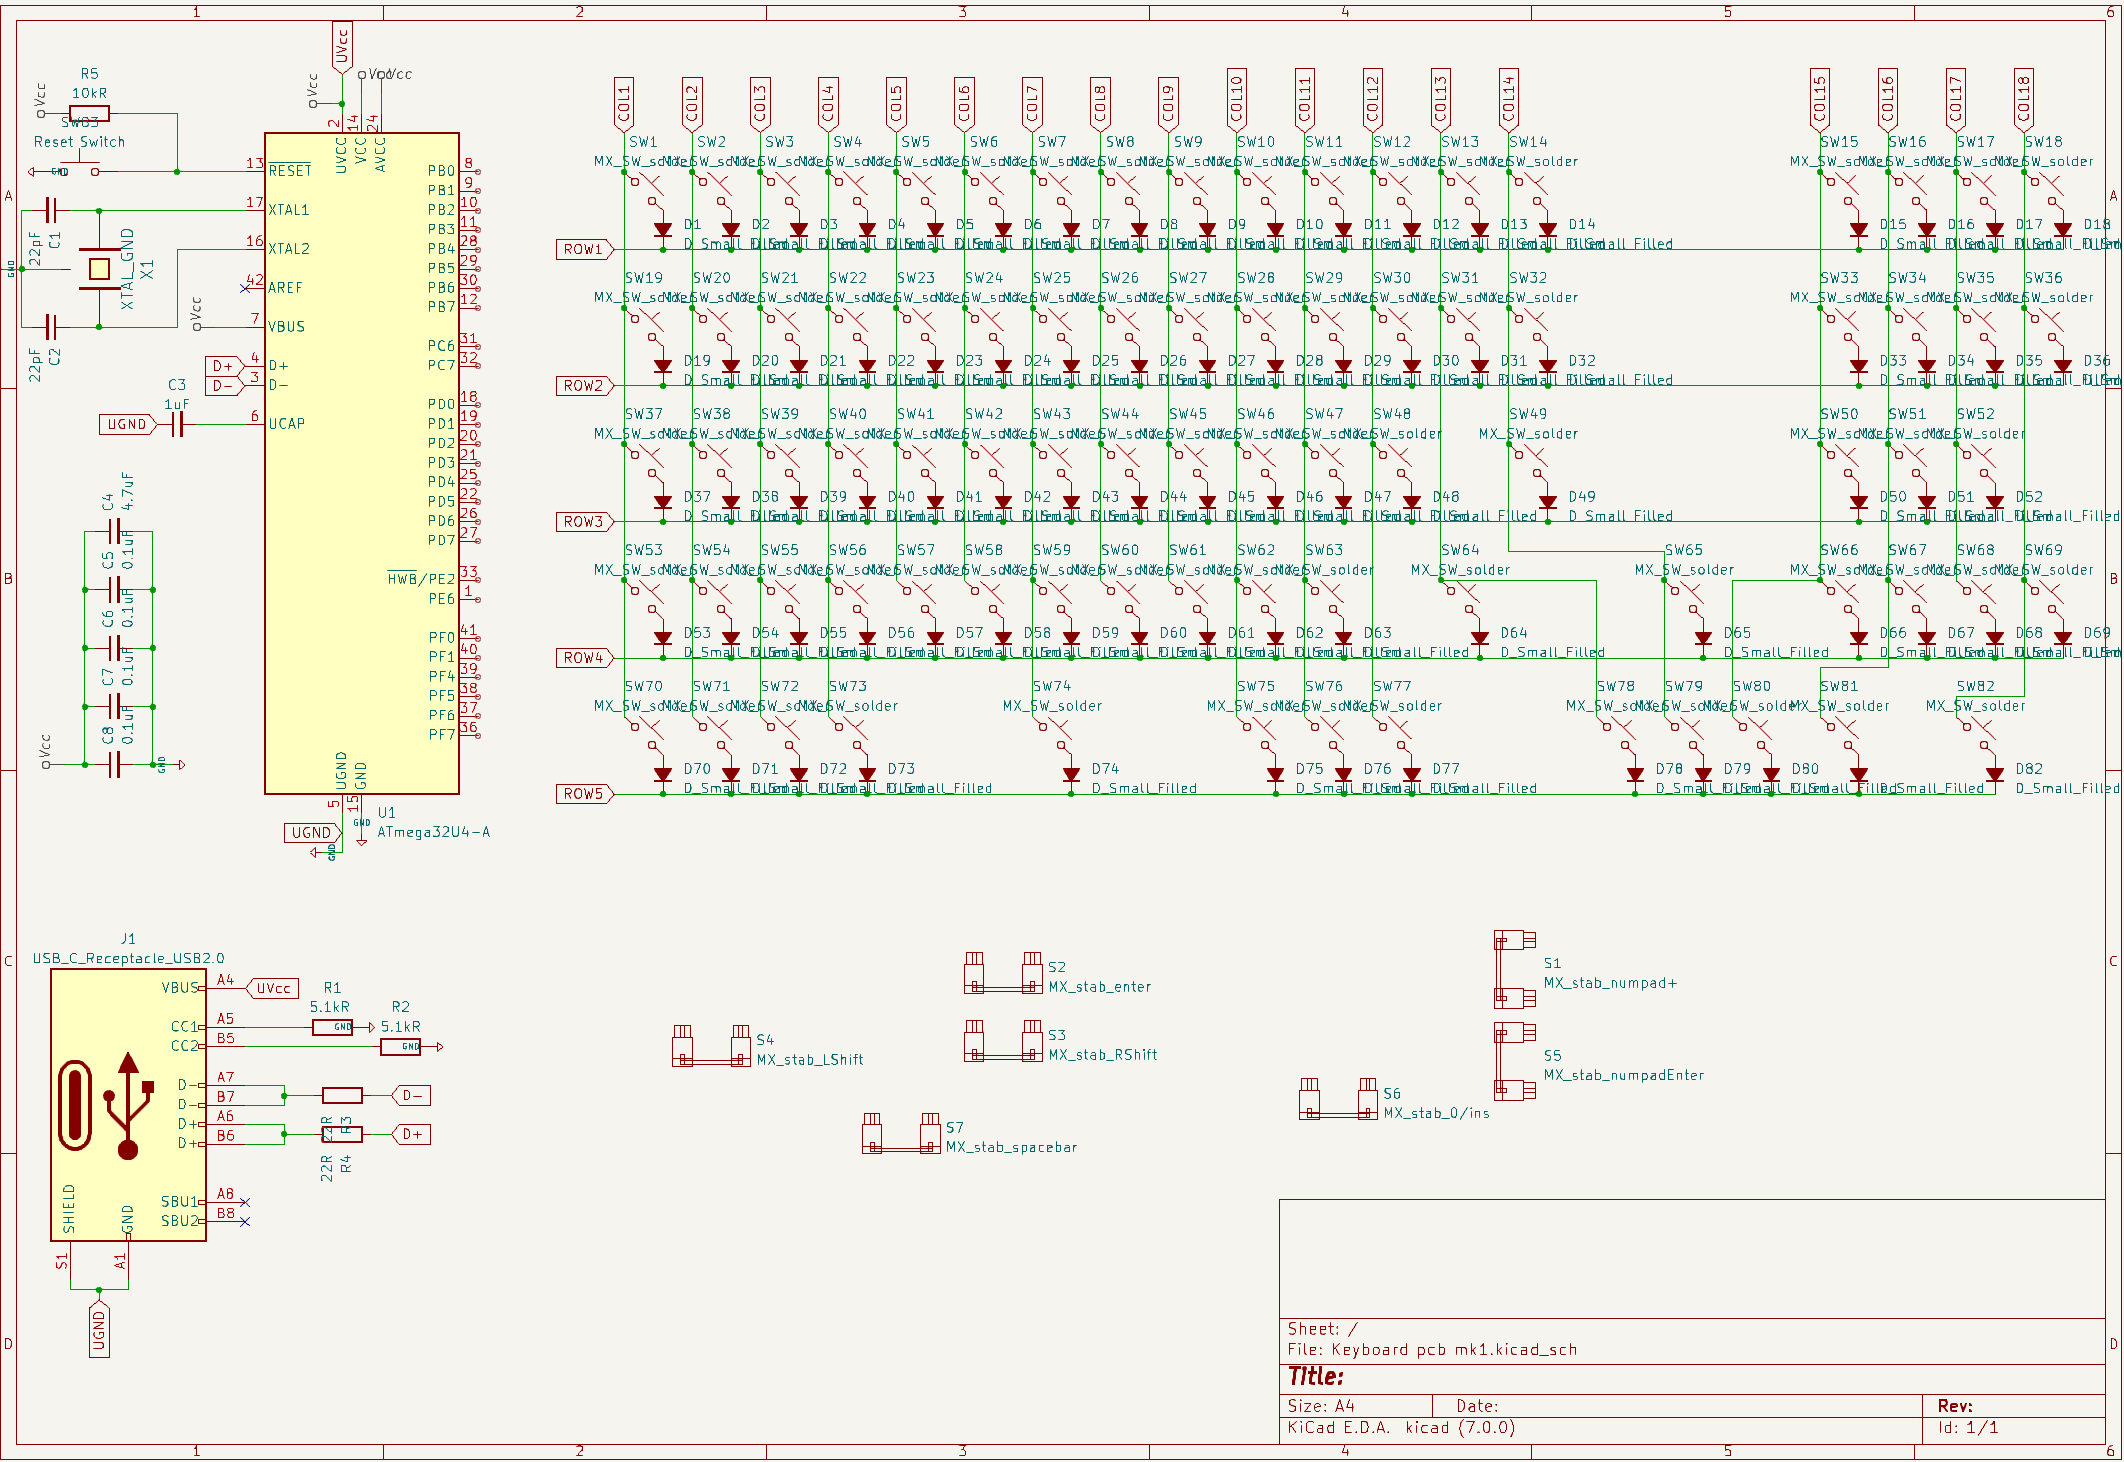Select the ATmega32U4-A microcontroller symbol
This screenshot has width=2124, height=1462.
point(360,460)
